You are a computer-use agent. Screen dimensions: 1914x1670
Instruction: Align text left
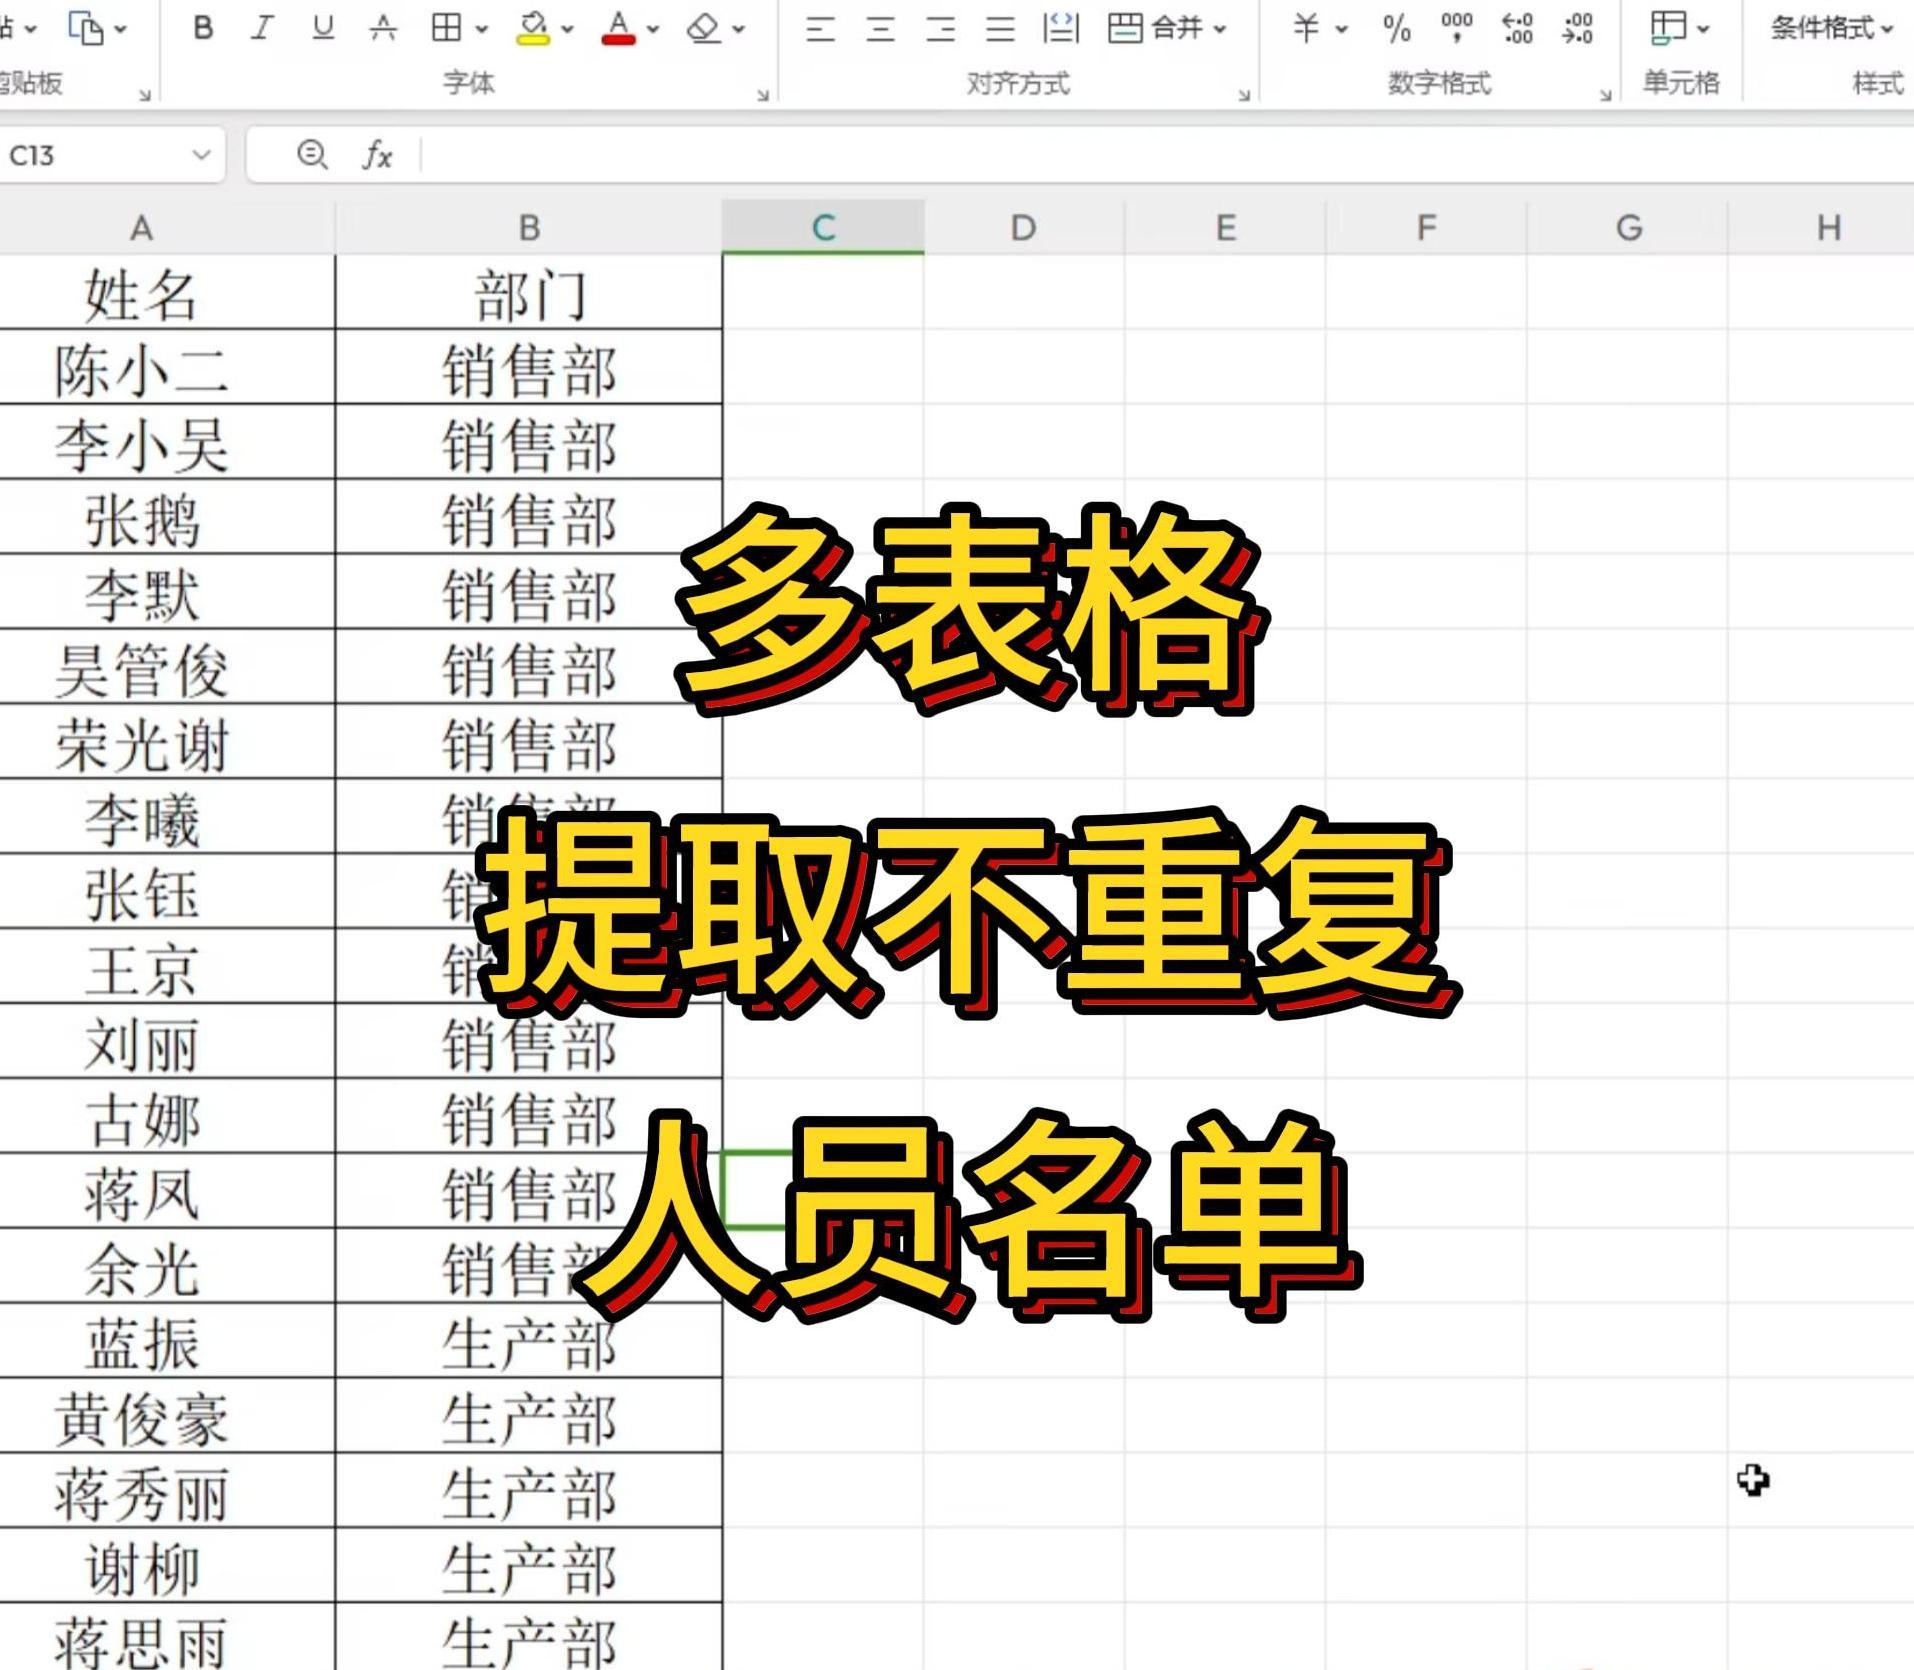point(820,29)
